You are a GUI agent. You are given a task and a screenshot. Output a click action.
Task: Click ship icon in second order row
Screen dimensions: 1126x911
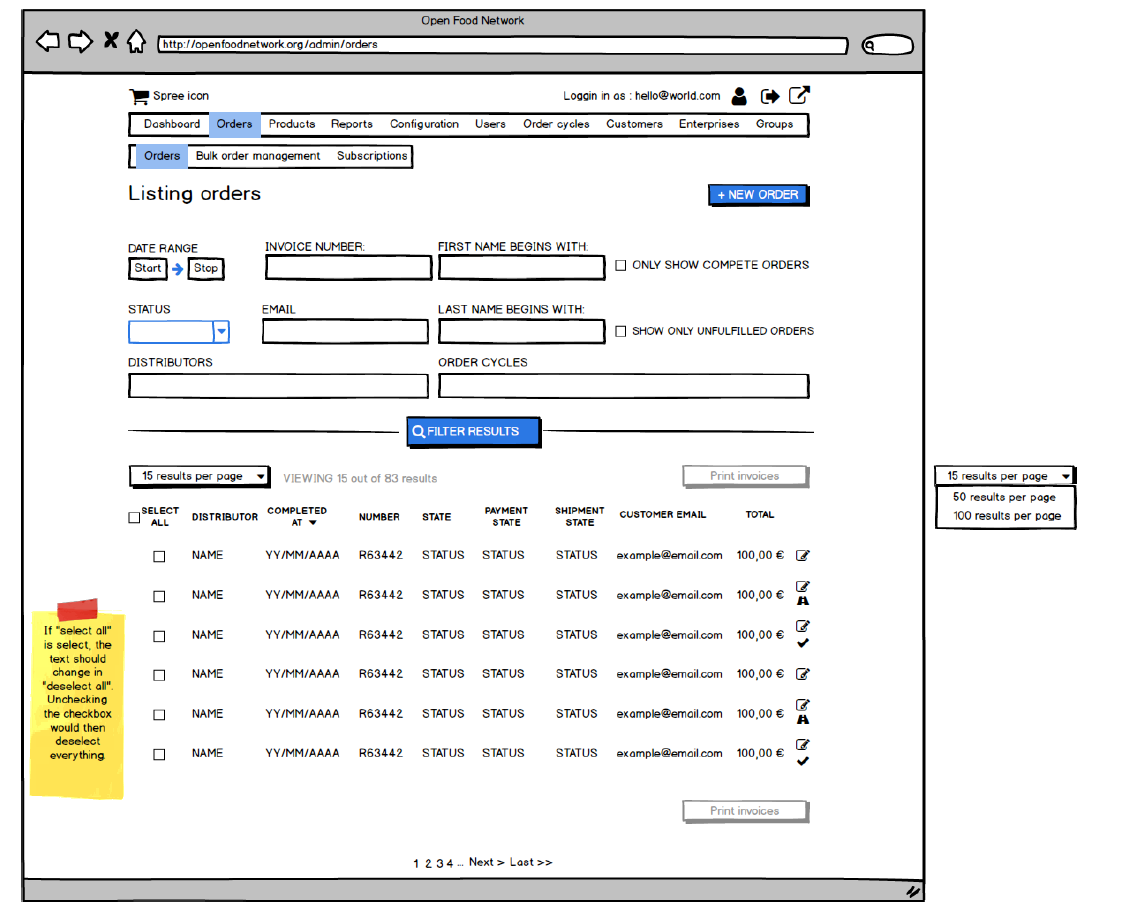click(803, 601)
